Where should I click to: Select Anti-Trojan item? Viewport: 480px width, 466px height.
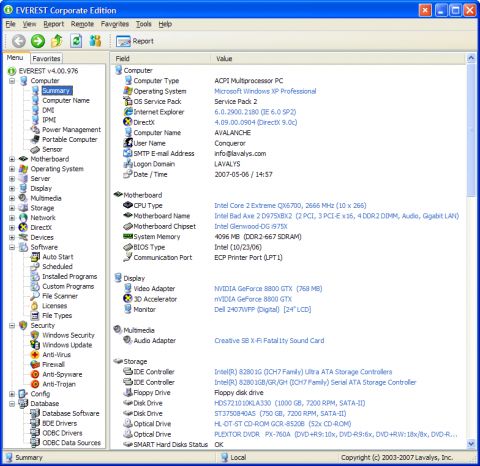[59, 384]
